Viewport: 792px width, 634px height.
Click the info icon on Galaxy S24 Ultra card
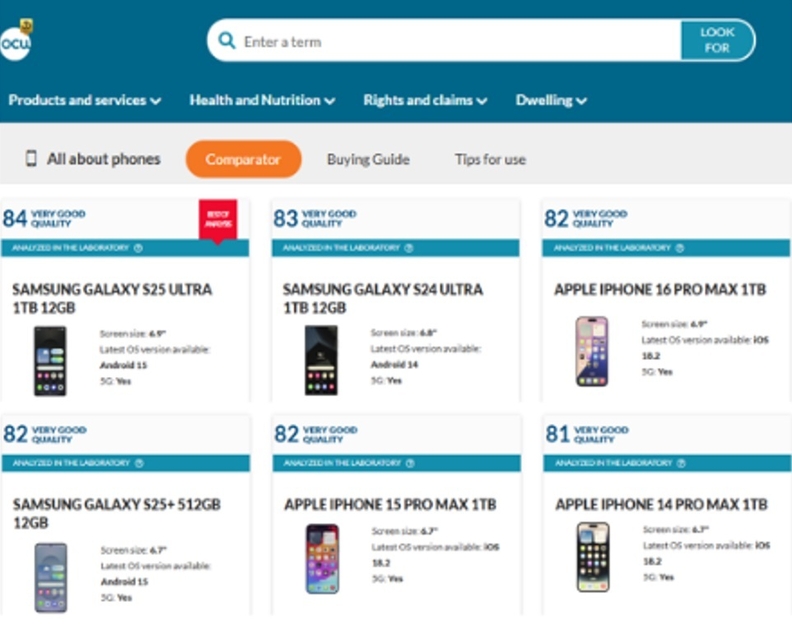tap(409, 248)
